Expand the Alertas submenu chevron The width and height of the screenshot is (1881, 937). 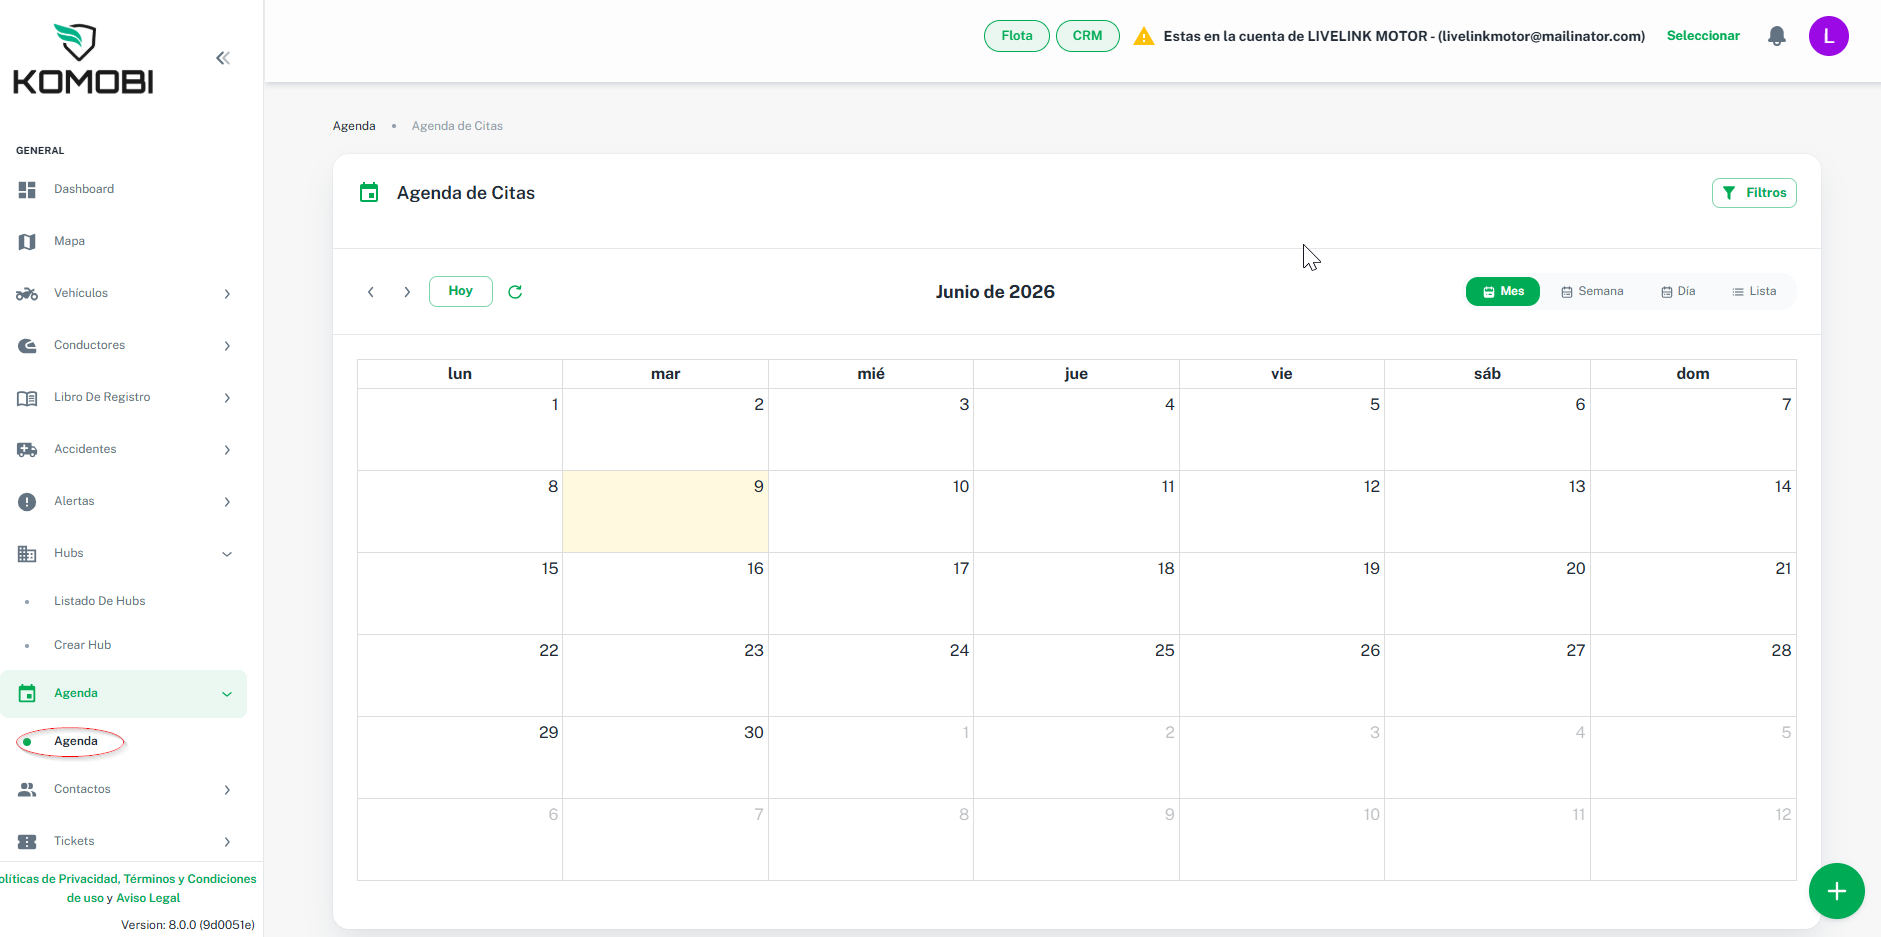pos(227,501)
